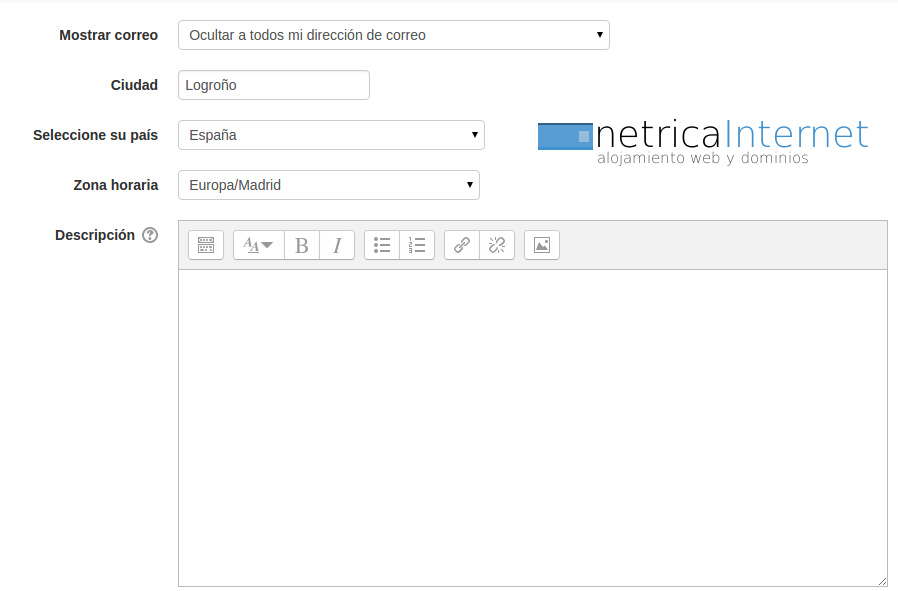Insert a numbered list
This screenshot has height=591, width=898.
click(417, 245)
